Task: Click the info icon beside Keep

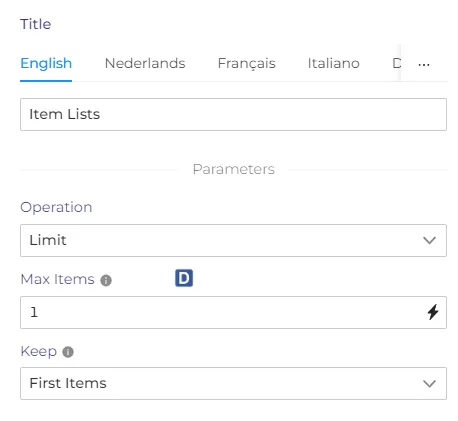Action: [x=68, y=352]
